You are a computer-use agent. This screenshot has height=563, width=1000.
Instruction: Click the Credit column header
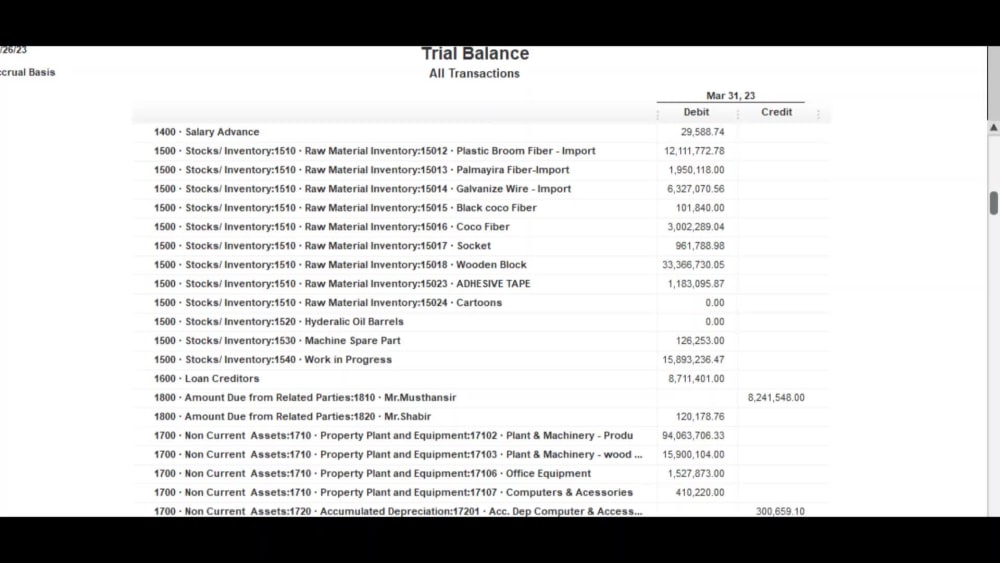[x=776, y=112]
